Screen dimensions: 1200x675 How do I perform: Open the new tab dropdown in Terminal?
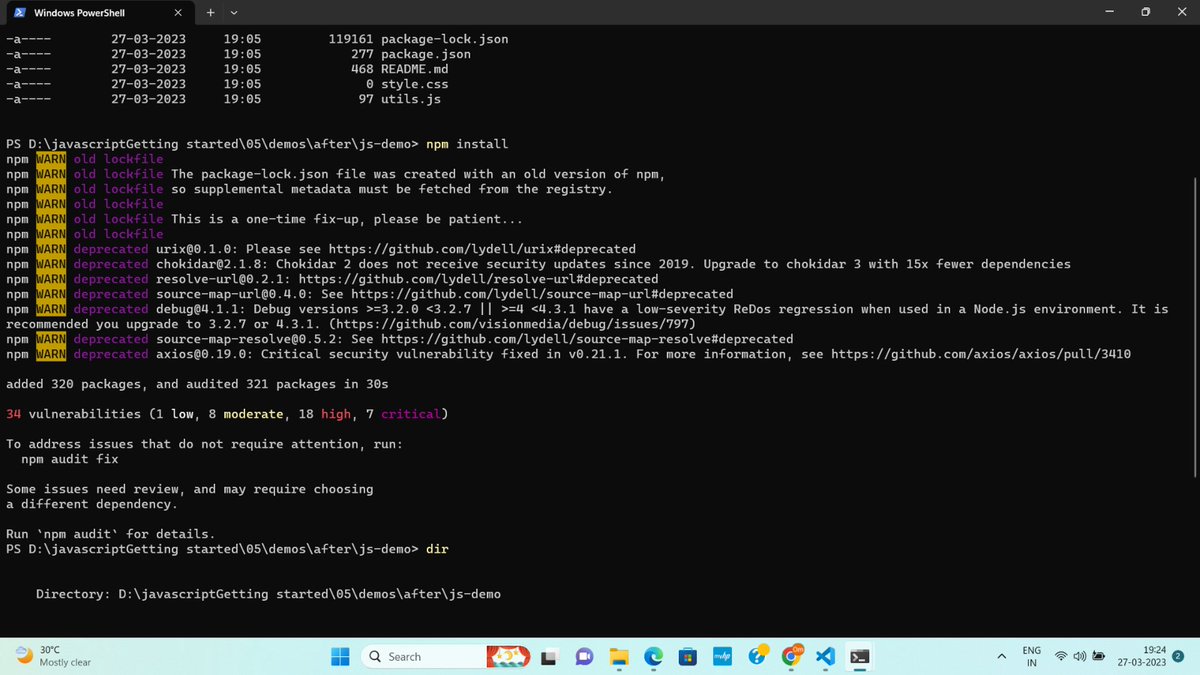[x=233, y=12]
